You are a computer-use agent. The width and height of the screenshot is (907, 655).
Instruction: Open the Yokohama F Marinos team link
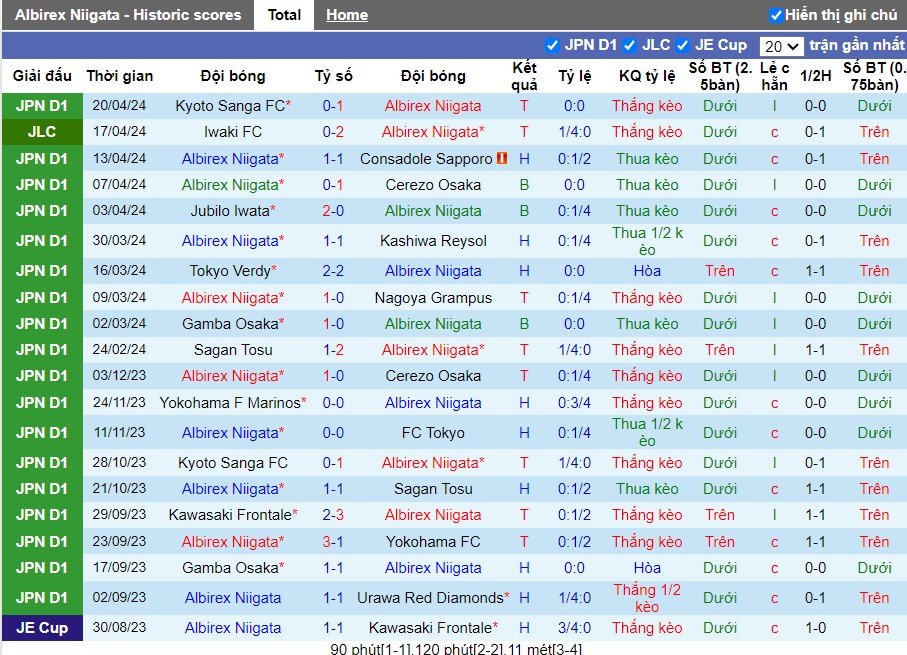pos(230,403)
